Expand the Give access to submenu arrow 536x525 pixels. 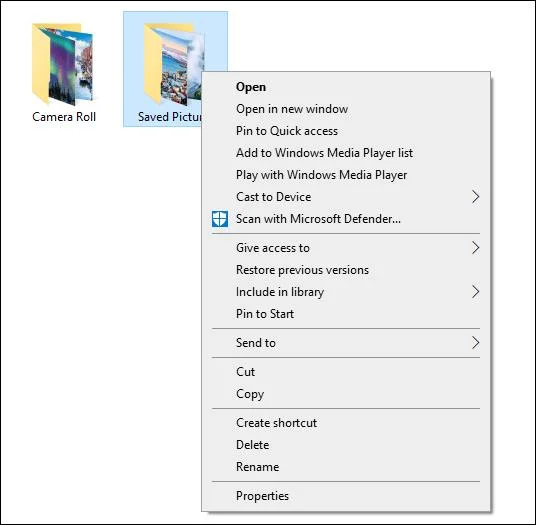click(x=475, y=248)
